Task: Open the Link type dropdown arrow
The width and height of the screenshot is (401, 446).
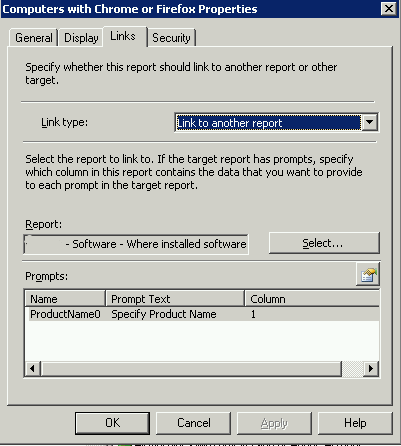Action: pos(369,122)
